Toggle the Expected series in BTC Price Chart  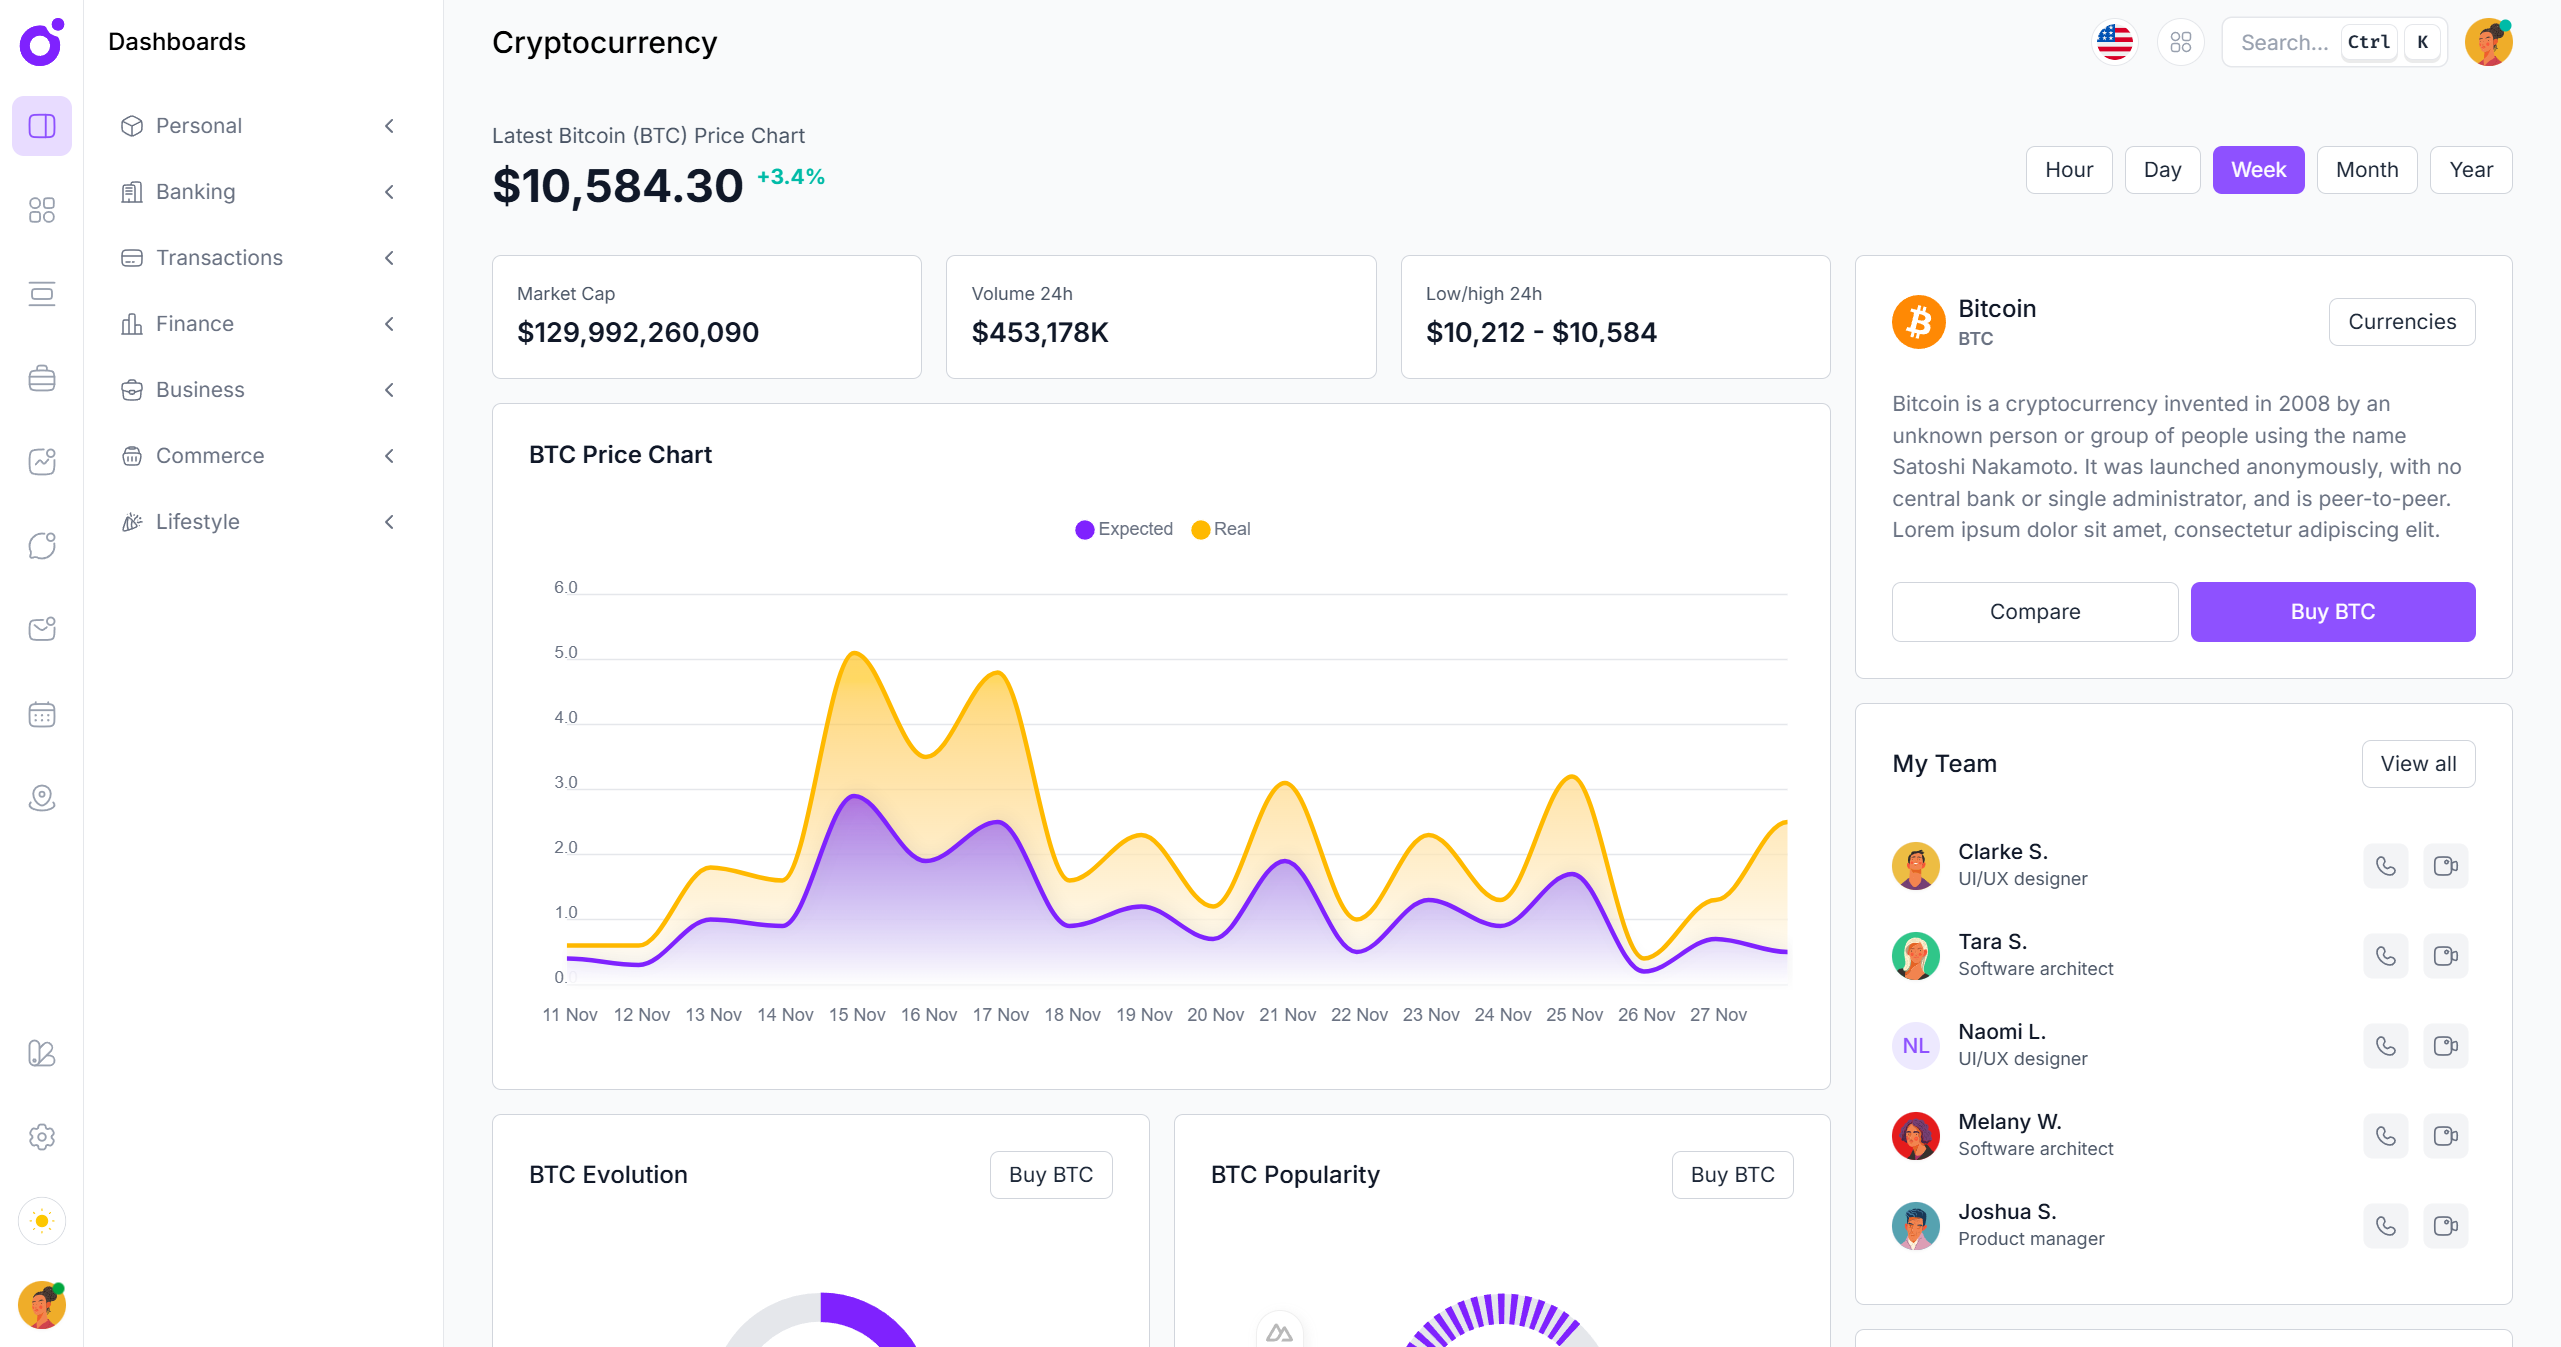(1124, 529)
